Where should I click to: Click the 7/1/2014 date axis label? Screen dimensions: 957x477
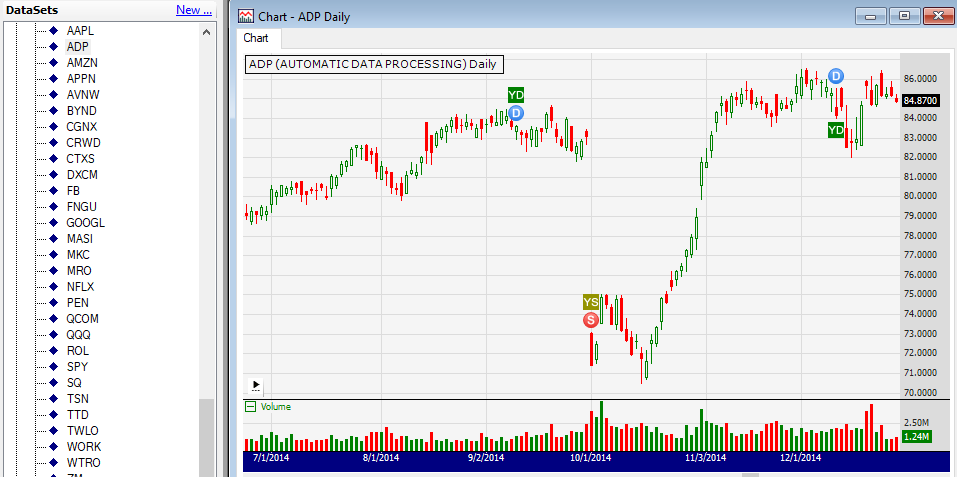tap(269, 457)
